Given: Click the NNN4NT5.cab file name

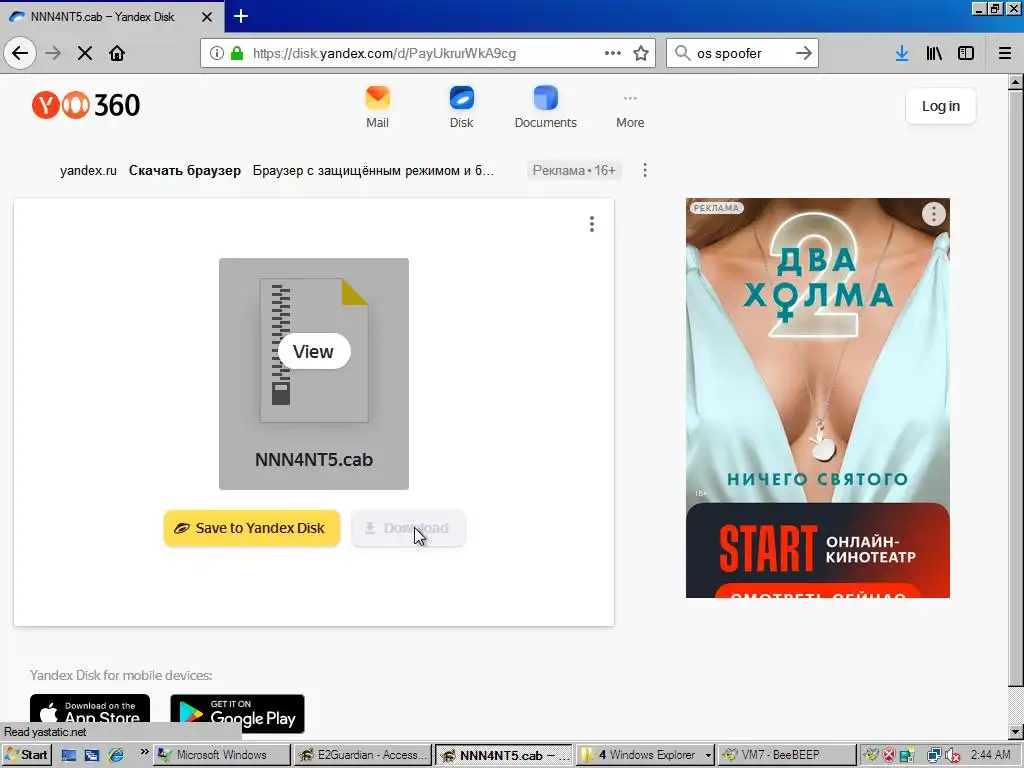Looking at the screenshot, I should point(313,460).
